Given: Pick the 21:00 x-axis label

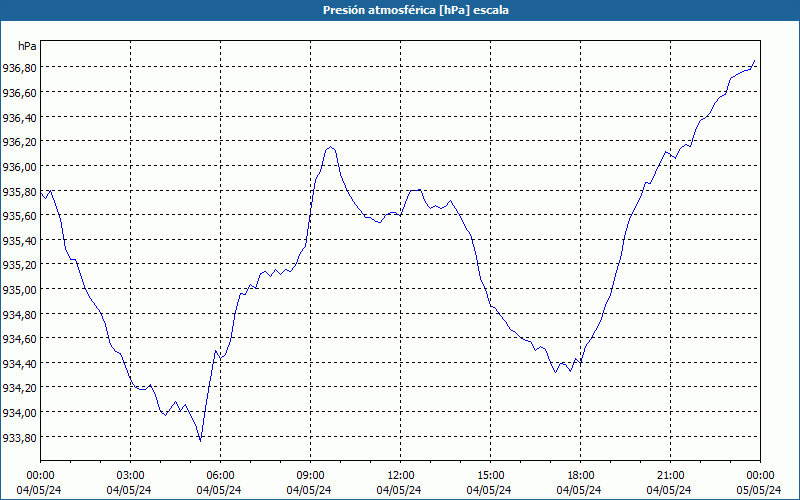Looking at the screenshot, I should coord(670,476).
